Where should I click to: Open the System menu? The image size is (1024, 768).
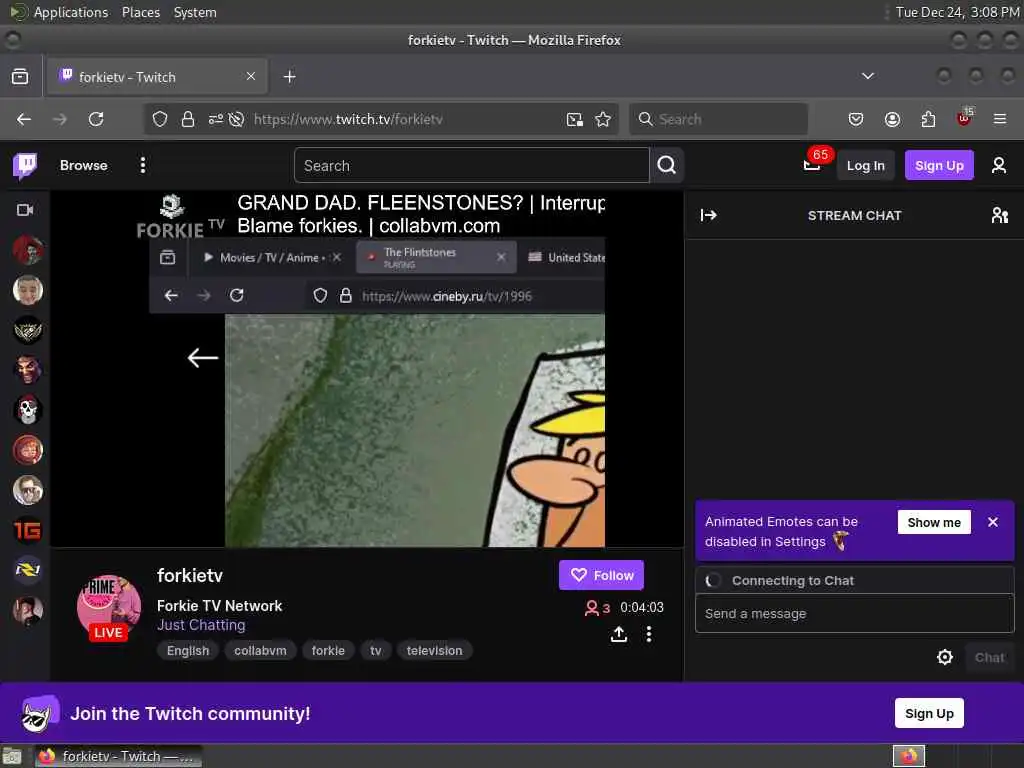tap(195, 12)
